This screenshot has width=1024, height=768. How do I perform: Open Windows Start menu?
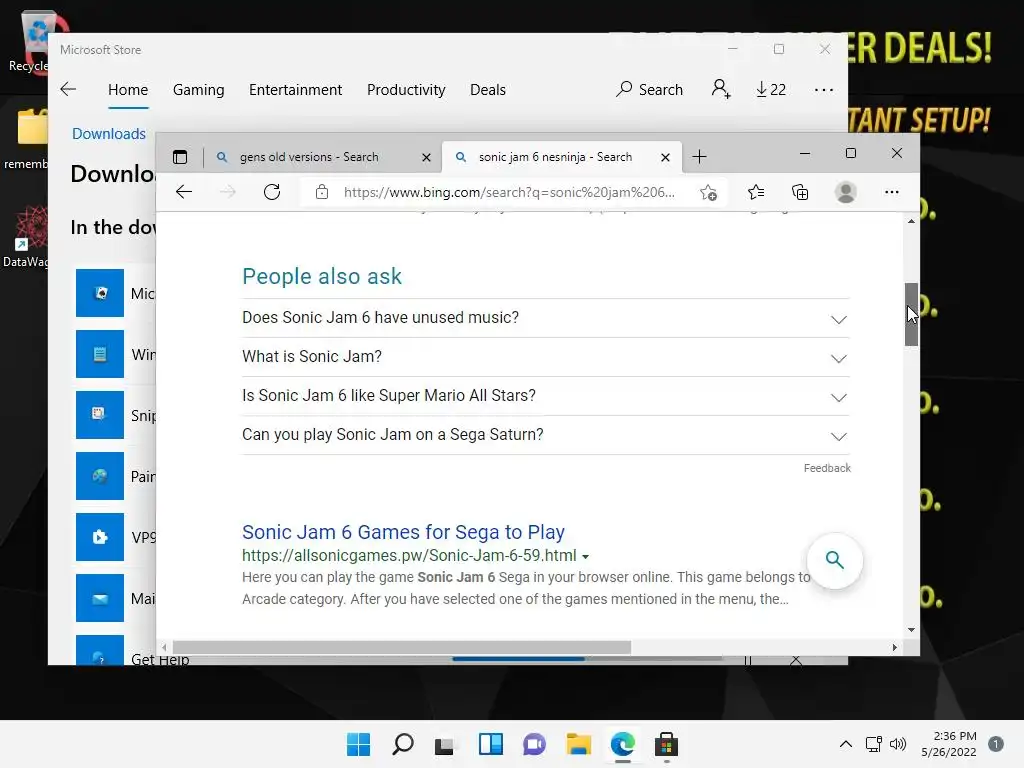(358, 744)
